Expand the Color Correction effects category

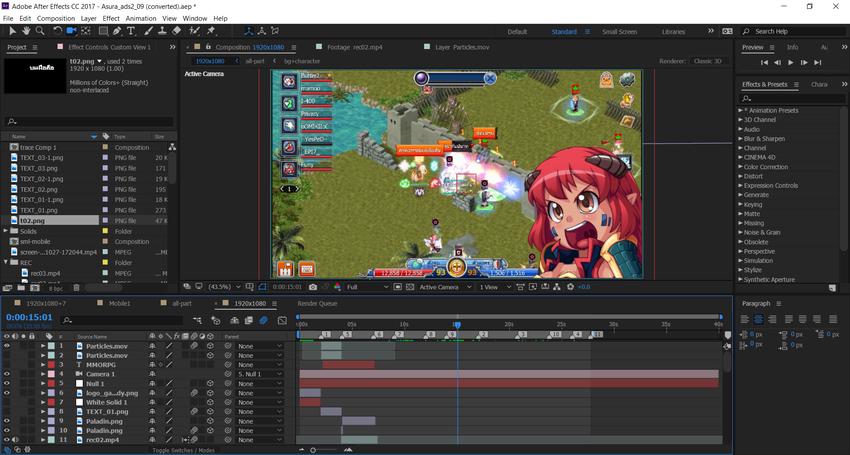click(740, 167)
